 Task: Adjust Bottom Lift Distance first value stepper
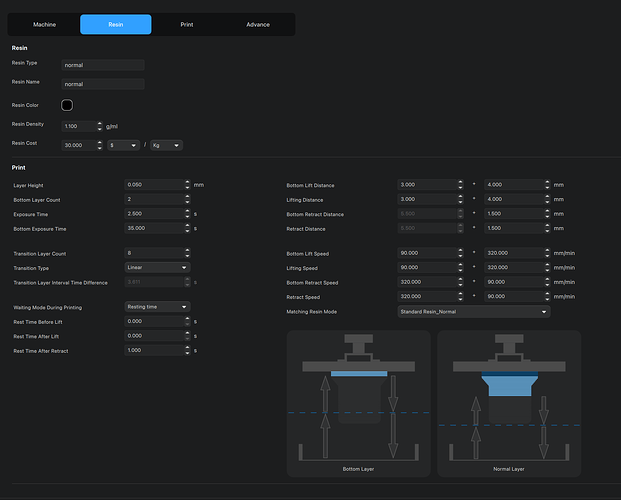pos(460,185)
